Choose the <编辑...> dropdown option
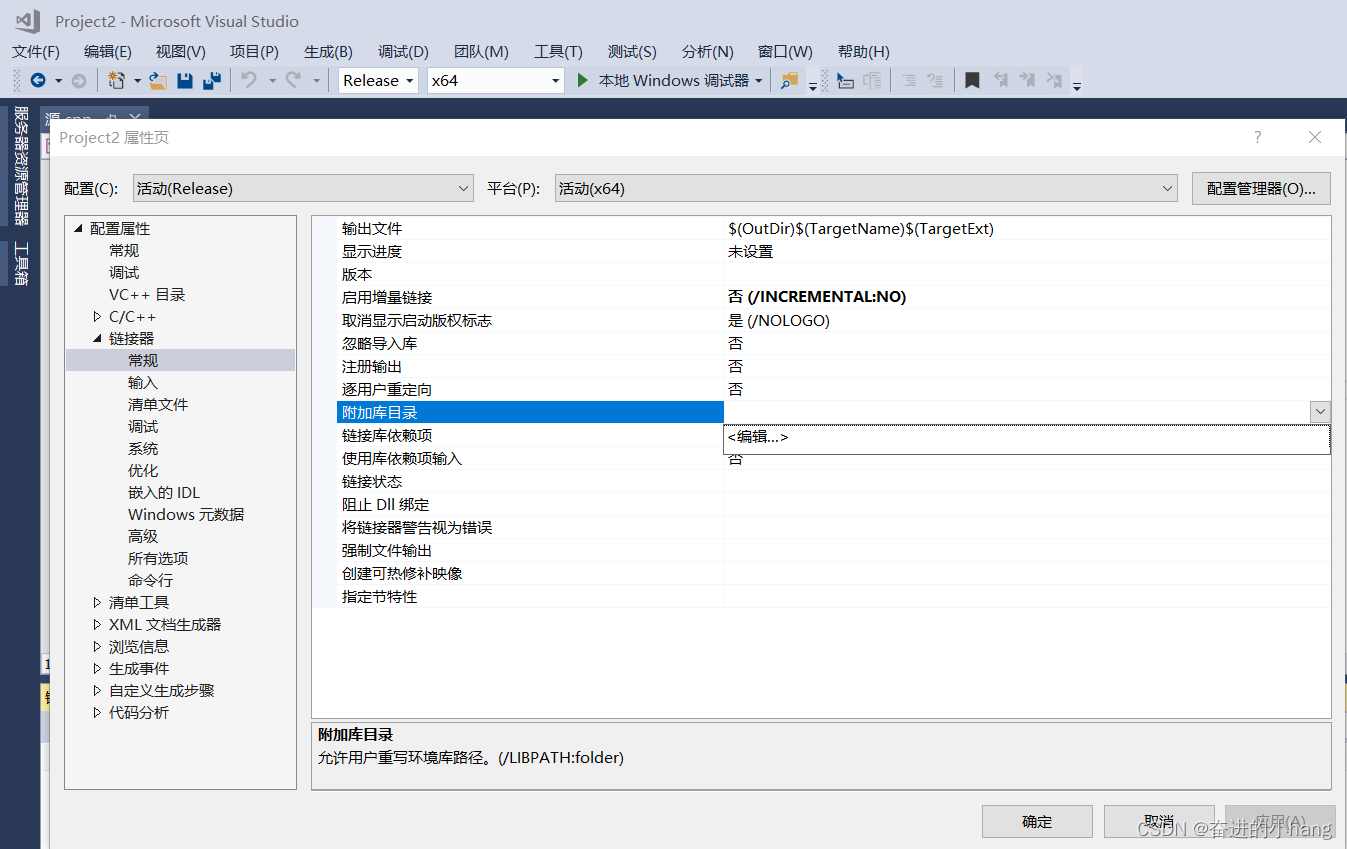This screenshot has height=849, width=1347. pos(1027,437)
